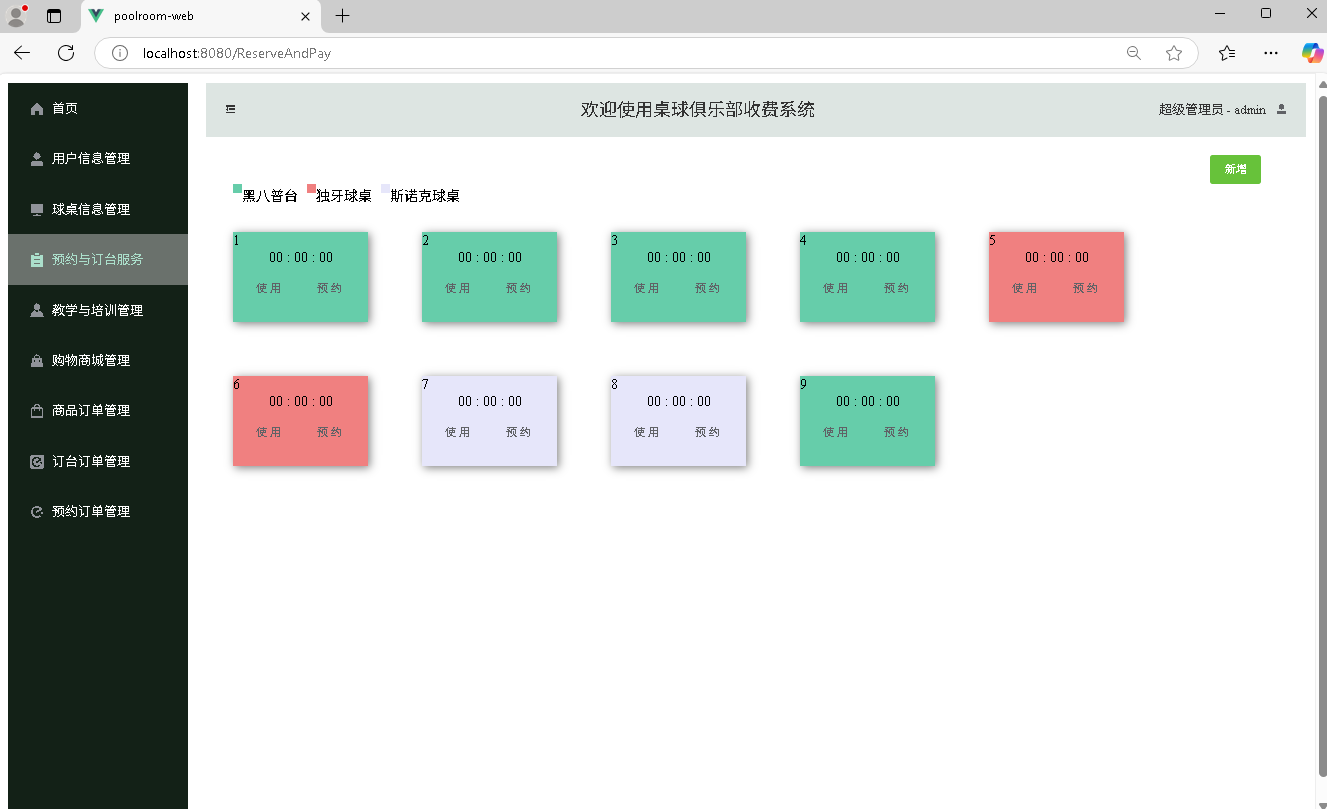Click 使用 on table 2
Viewport: 1327px width, 809px height.
point(458,288)
